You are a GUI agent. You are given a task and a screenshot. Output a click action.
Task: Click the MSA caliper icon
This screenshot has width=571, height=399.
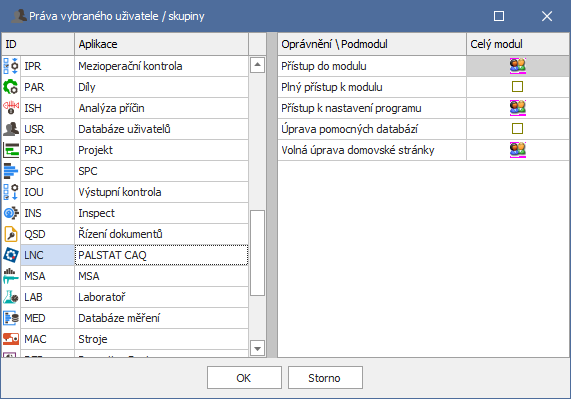11,276
